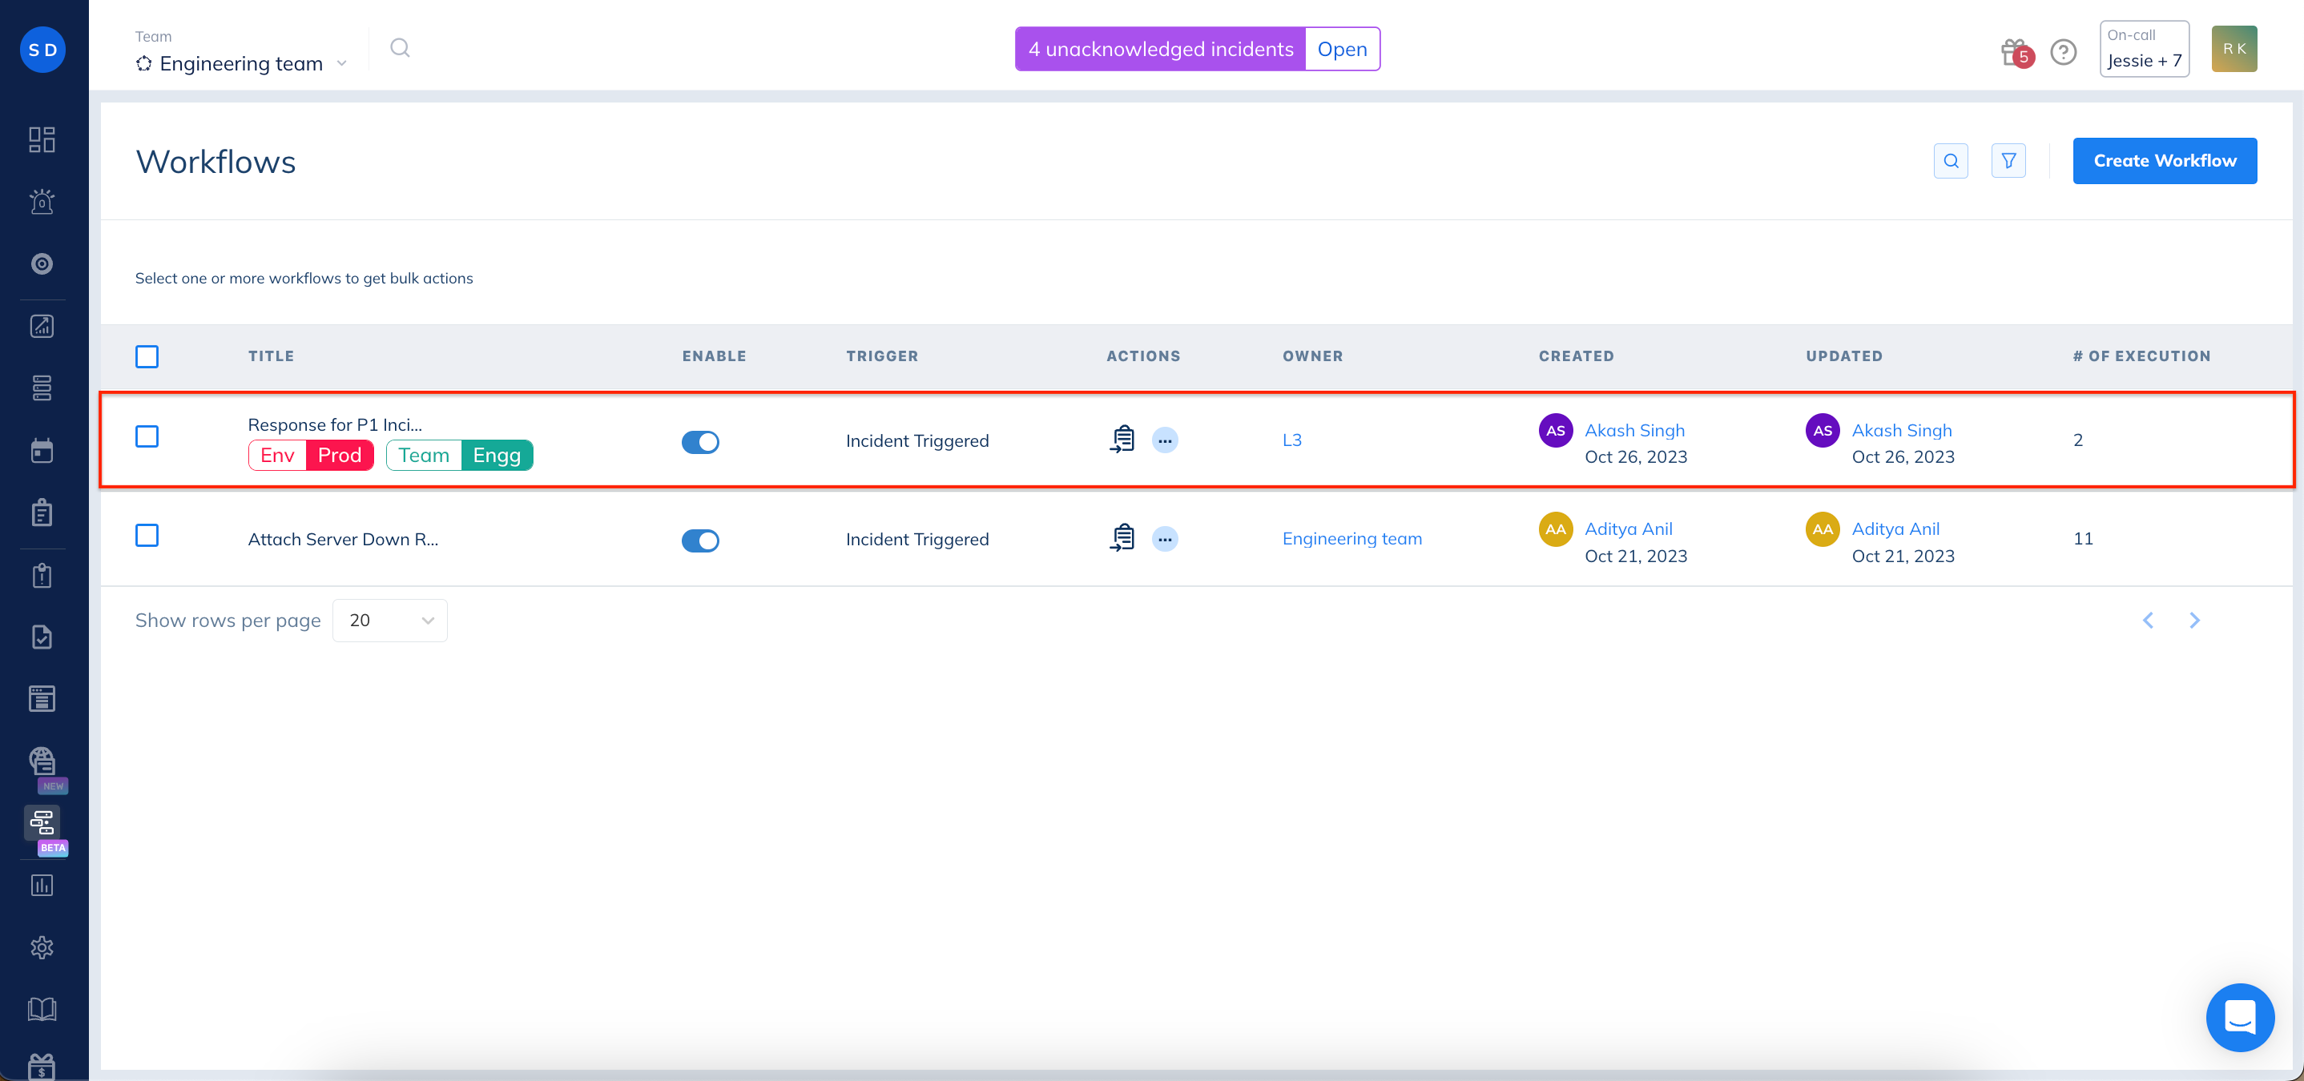Viewport: 2304px width, 1081px height.
Task: Click the action icon for Attach Server Down workflow
Action: [1123, 538]
